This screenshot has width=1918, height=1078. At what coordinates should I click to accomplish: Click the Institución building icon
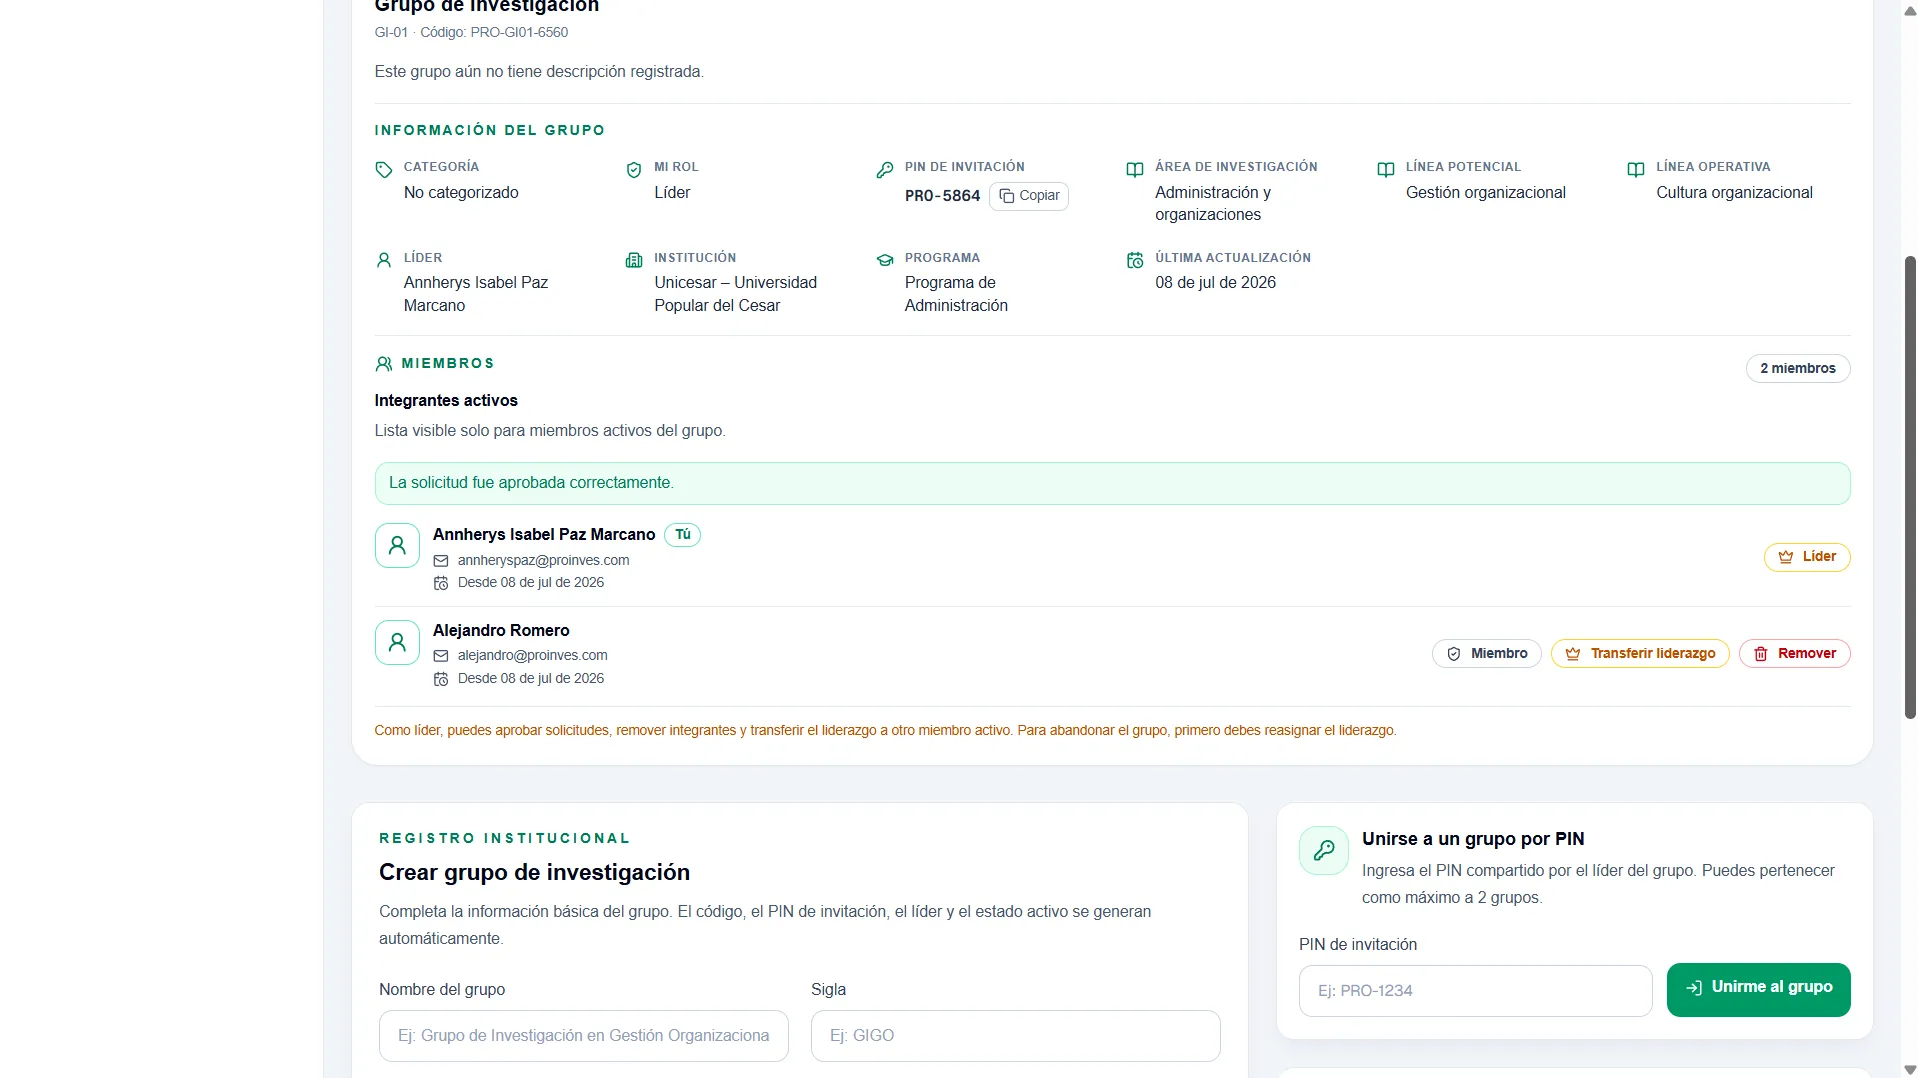click(634, 260)
